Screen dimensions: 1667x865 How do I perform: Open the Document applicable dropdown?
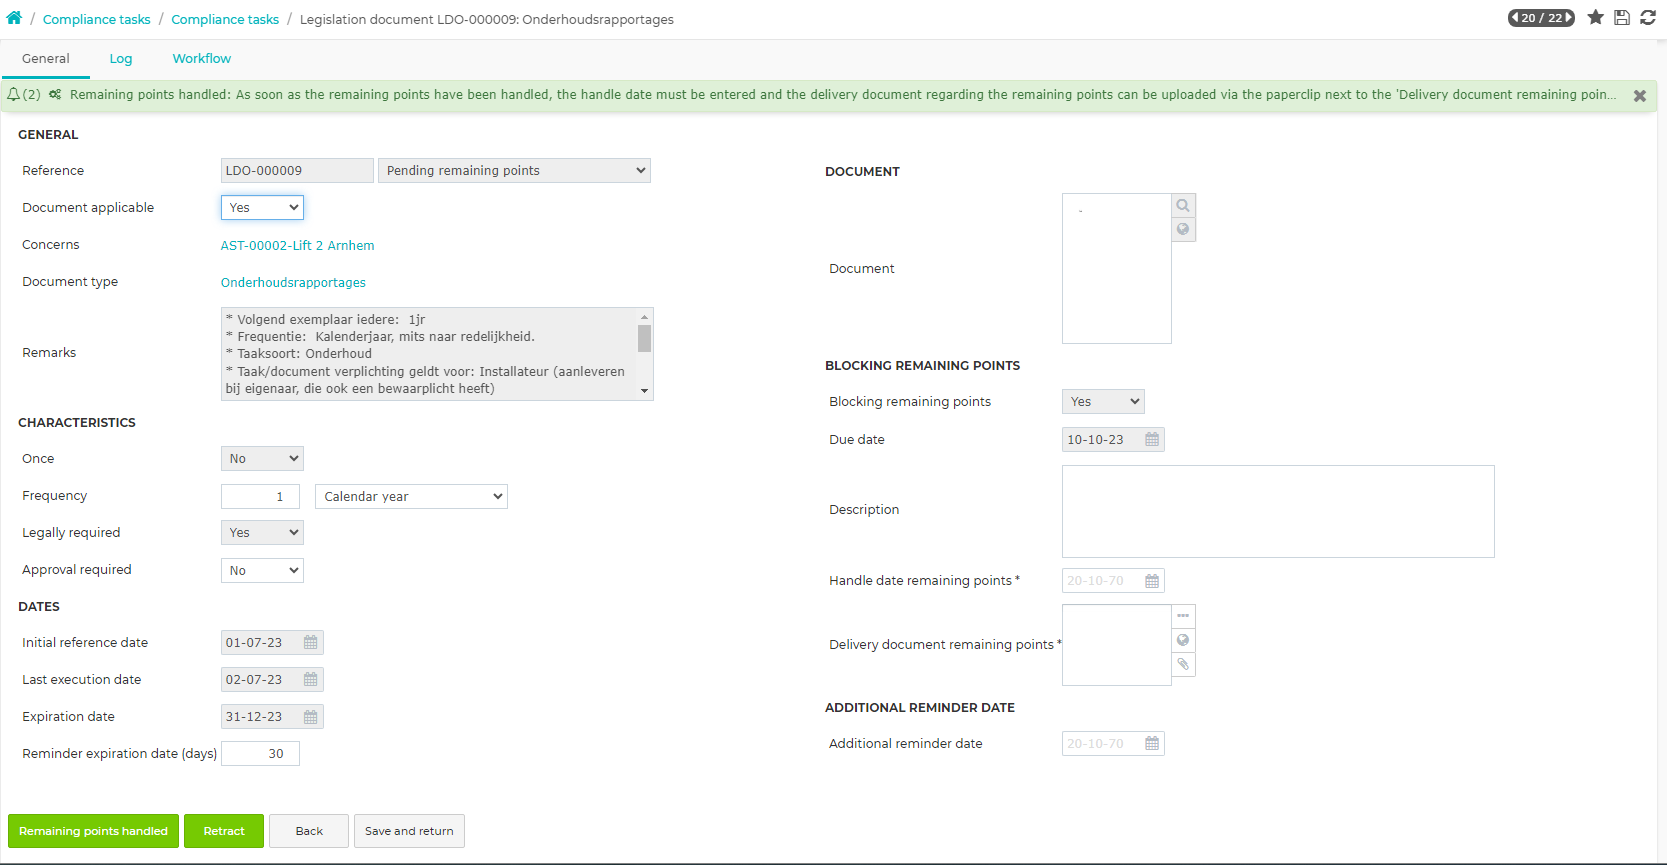[x=262, y=208]
